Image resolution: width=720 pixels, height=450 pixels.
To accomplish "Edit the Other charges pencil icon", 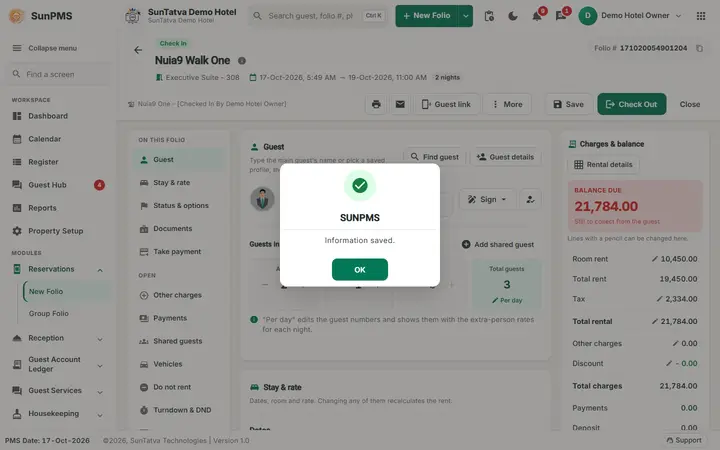I will tap(675, 343).
